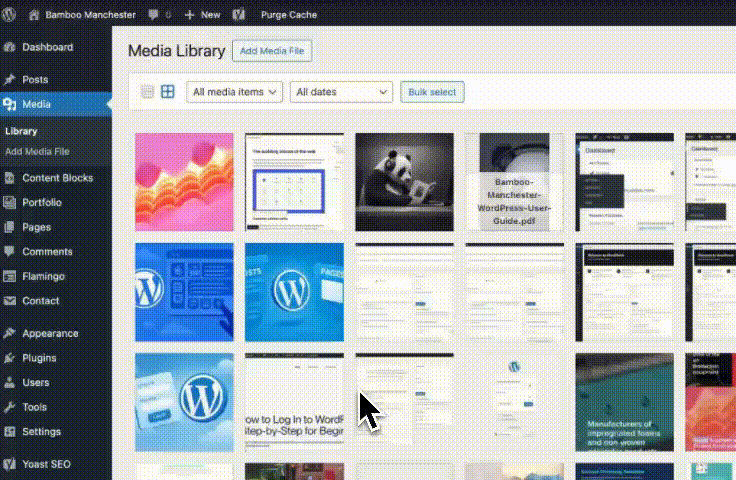This screenshot has width=736, height=480.
Task: Click the Tools wrench icon
Action: 9,407
